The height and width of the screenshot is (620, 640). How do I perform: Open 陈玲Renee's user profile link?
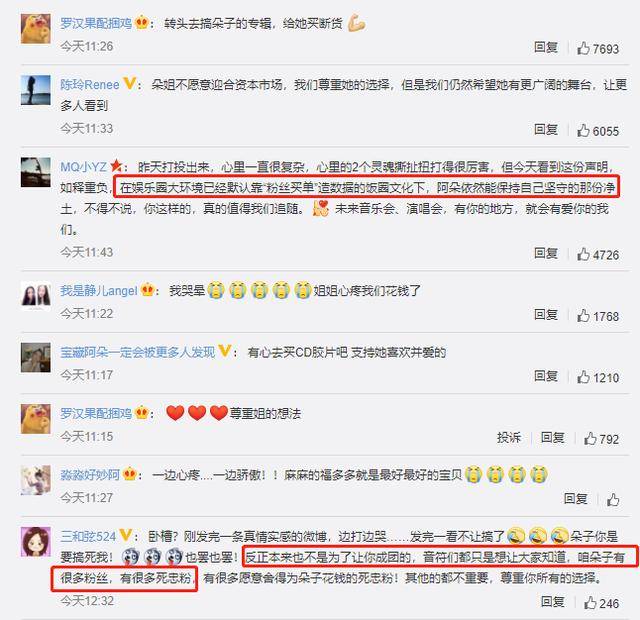coord(90,84)
